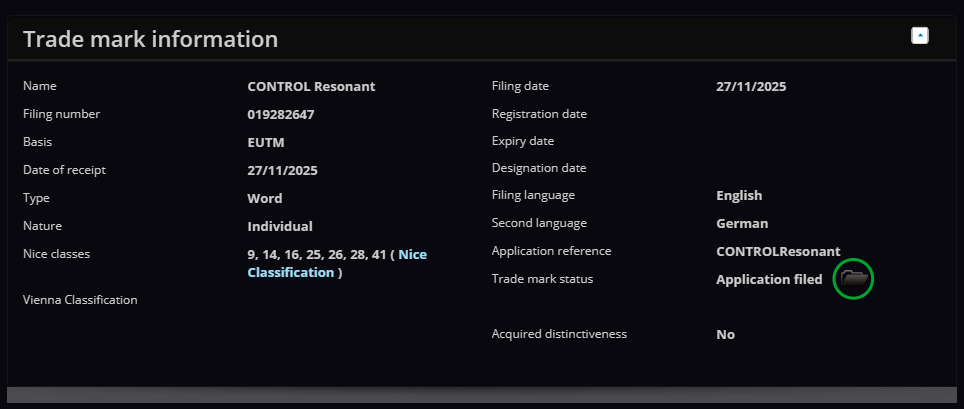Image resolution: width=964 pixels, height=409 pixels.
Task: Click the German second language value
Action: click(742, 223)
